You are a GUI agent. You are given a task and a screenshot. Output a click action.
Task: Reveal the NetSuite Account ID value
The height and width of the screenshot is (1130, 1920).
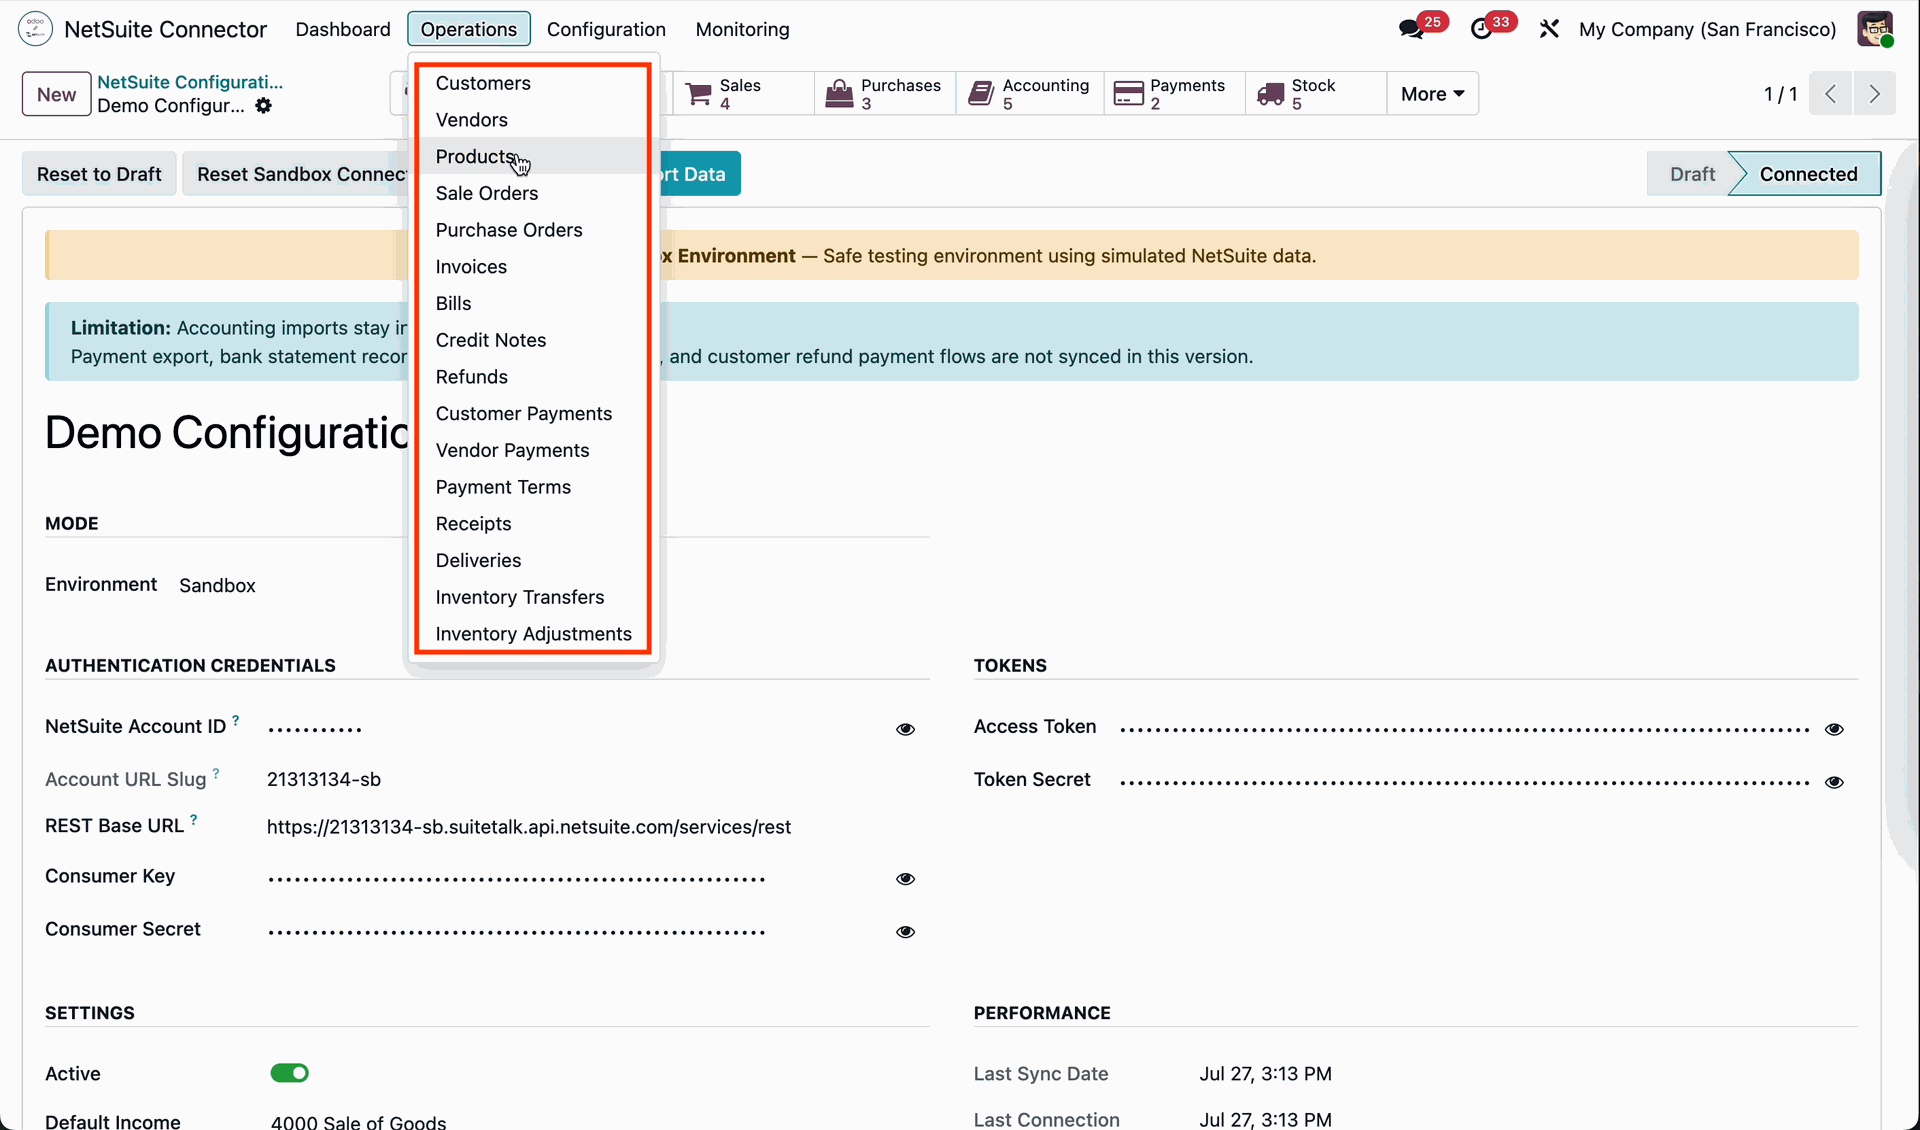pyautogui.click(x=905, y=729)
